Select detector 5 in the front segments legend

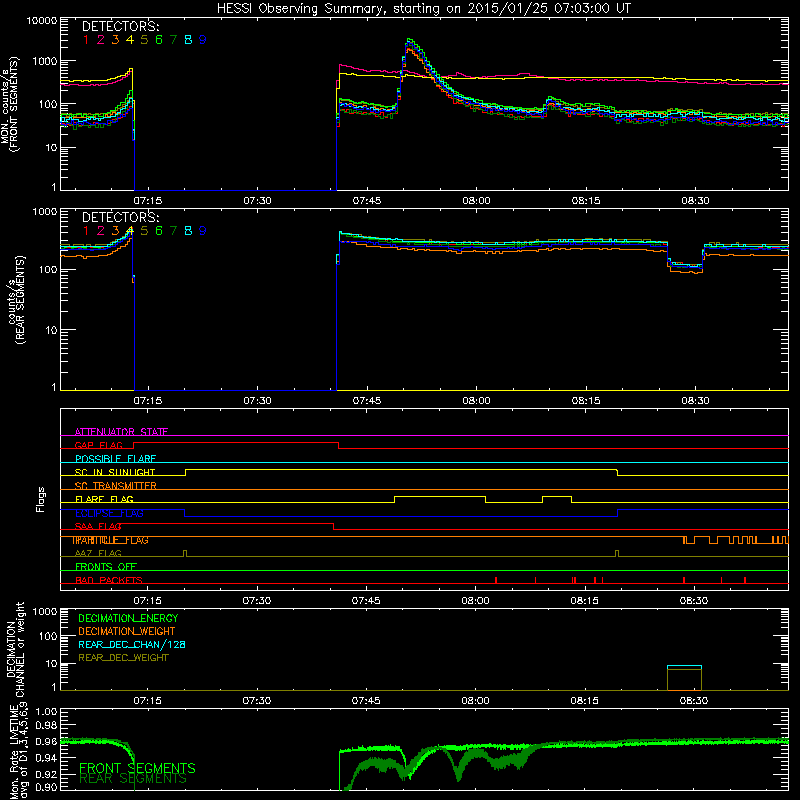(x=144, y=40)
